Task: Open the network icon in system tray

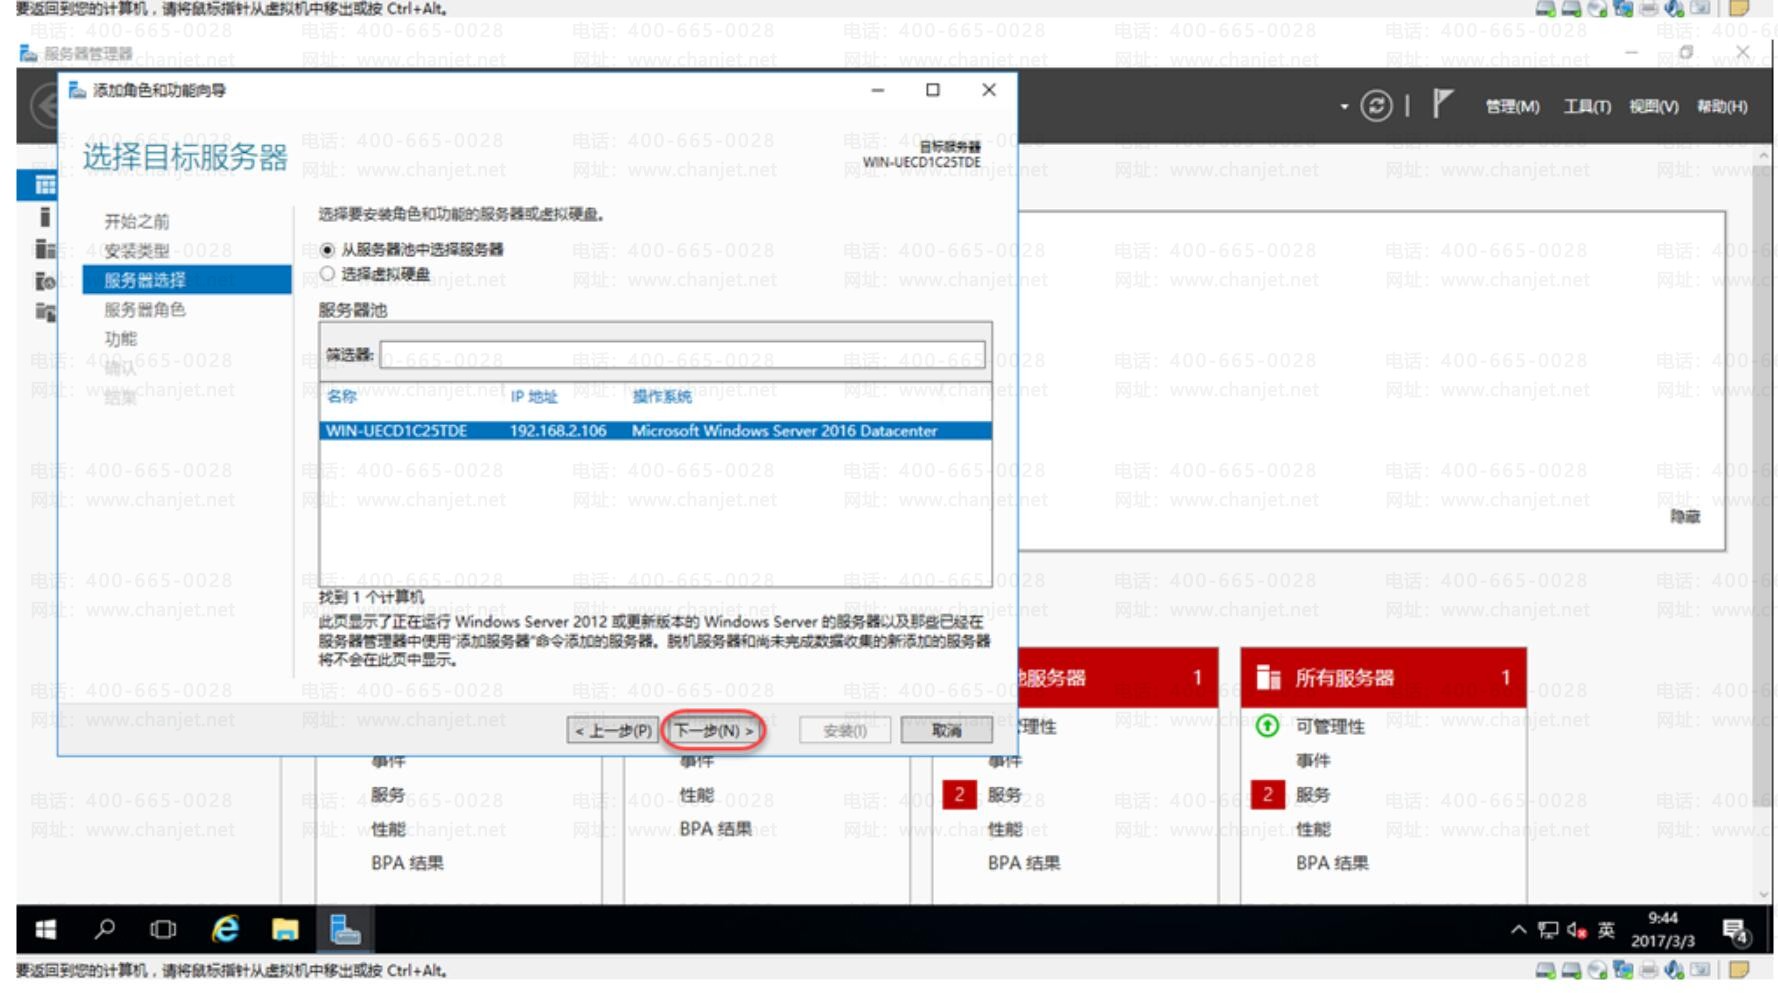Action: (x=1548, y=930)
